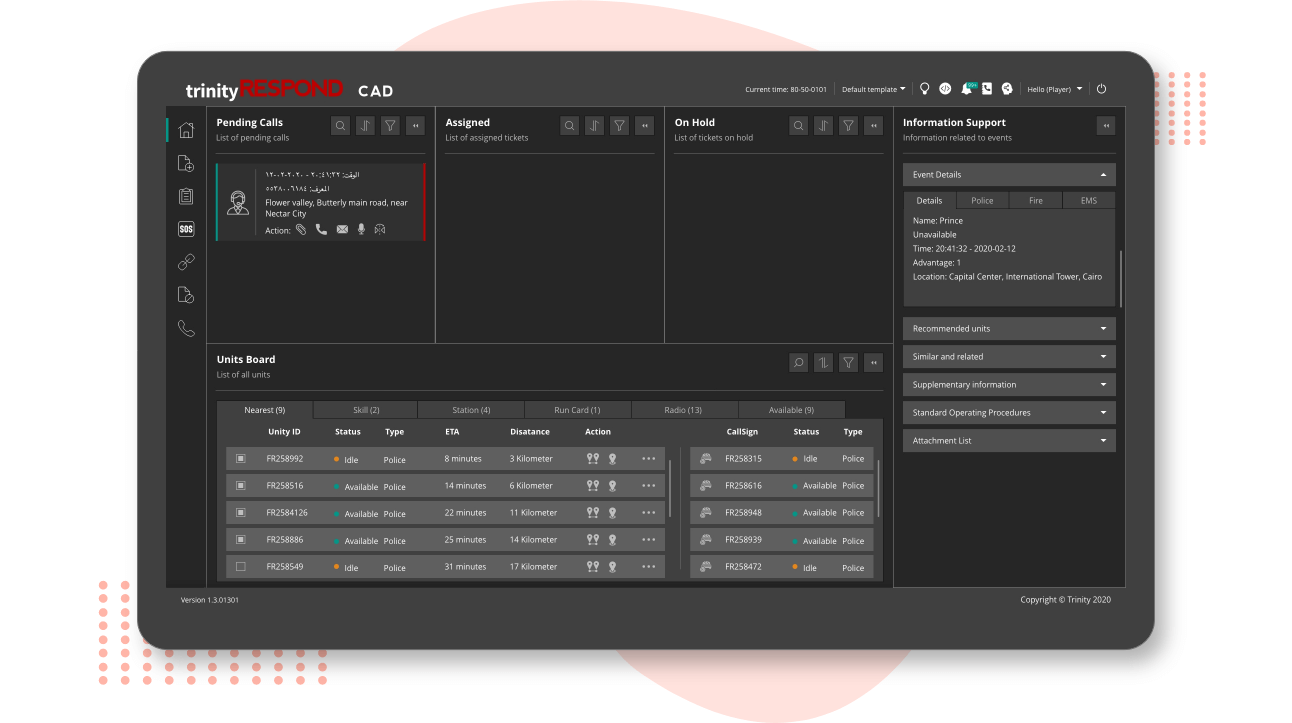Click the power logout icon
Image resolution: width=1292 pixels, height=723 pixels.
1102,88
